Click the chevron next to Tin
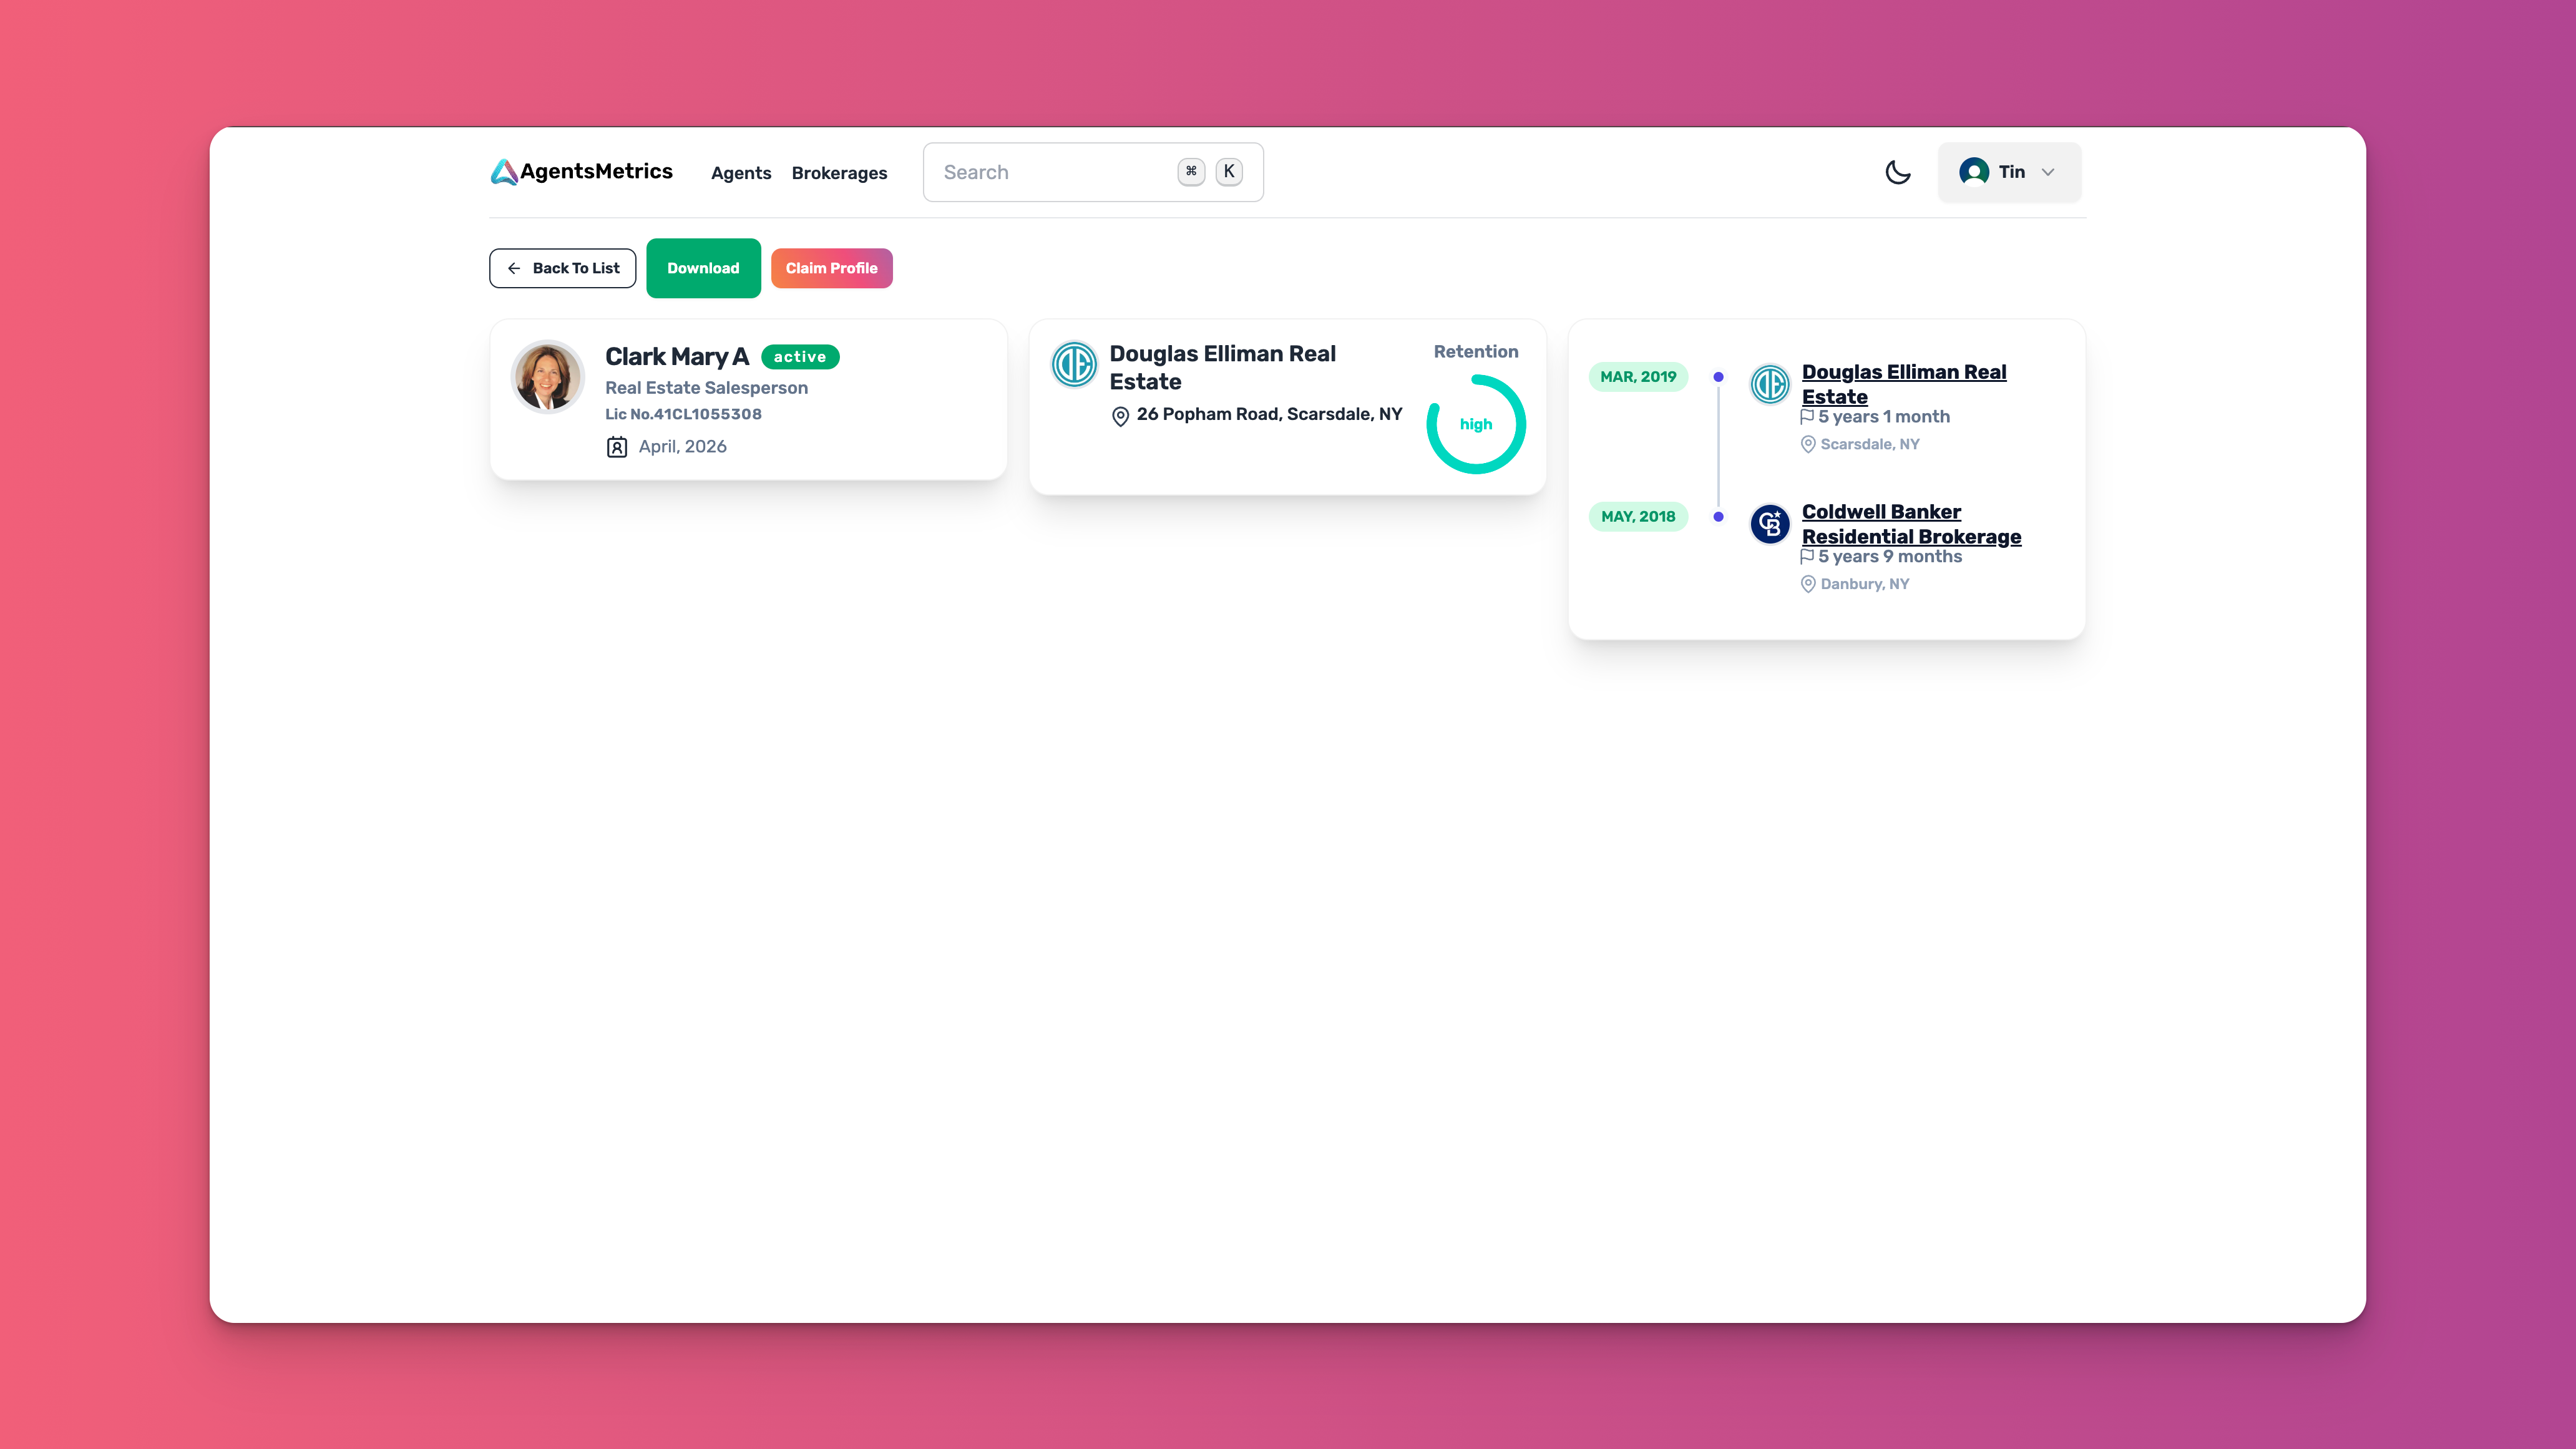Image resolution: width=2576 pixels, height=1449 pixels. point(2048,172)
